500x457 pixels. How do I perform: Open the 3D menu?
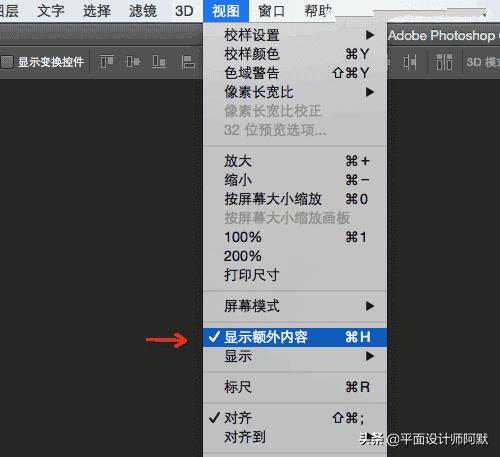184,11
